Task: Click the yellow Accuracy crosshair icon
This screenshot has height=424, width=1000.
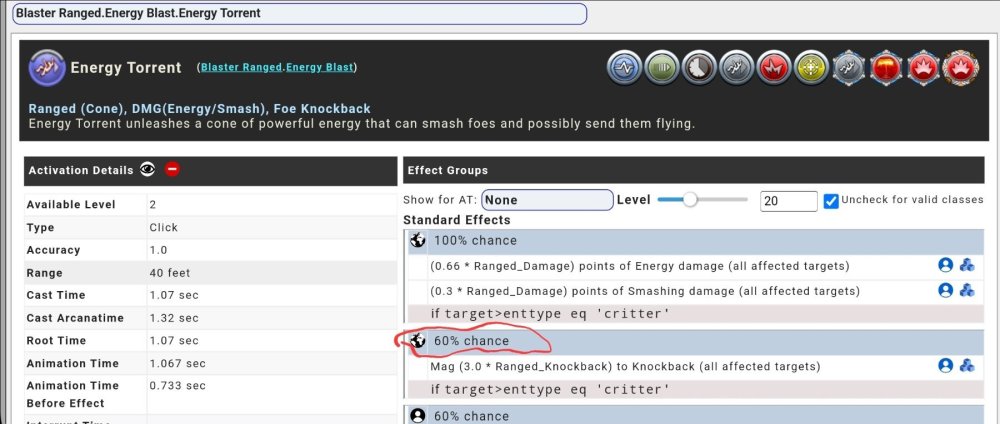Action: pyautogui.click(x=810, y=68)
